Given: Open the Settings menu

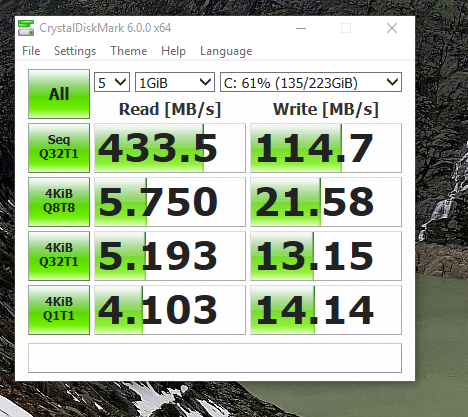Looking at the screenshot, I should point(75,51).
